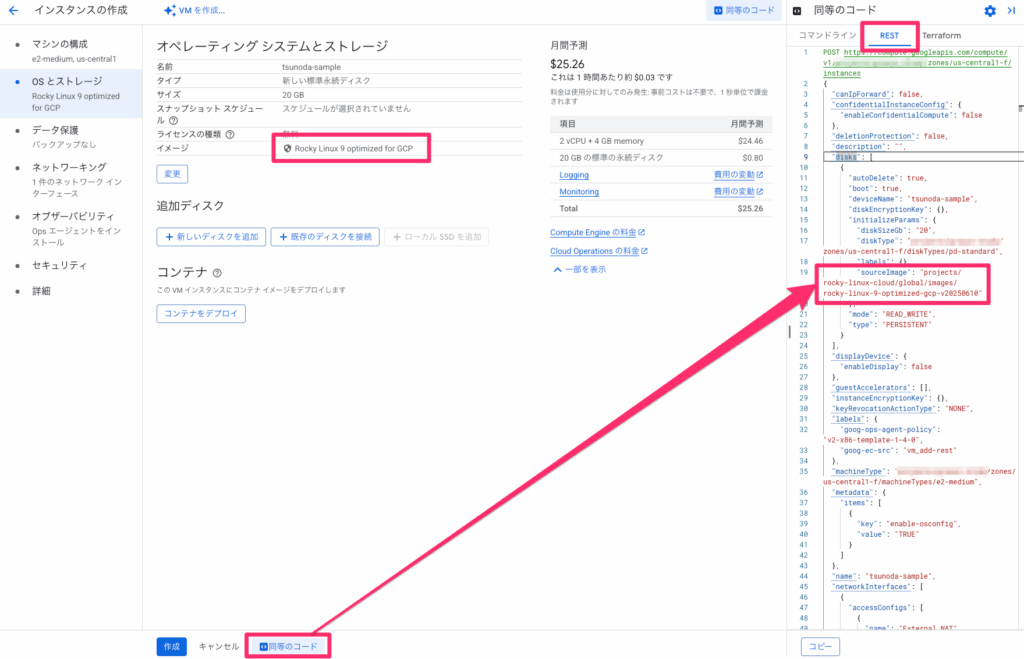
Task: Click help icon beside ライセンスの種類
Action: coord(230,135)
